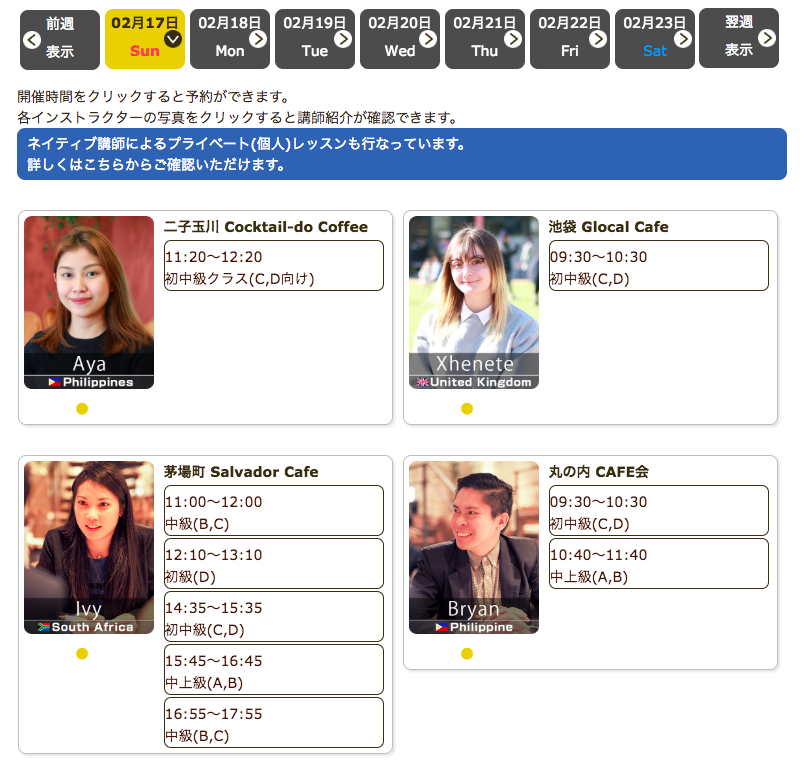Click the yellow dot under Bryan's photo

pyautogui.click(x=467, y=654)
